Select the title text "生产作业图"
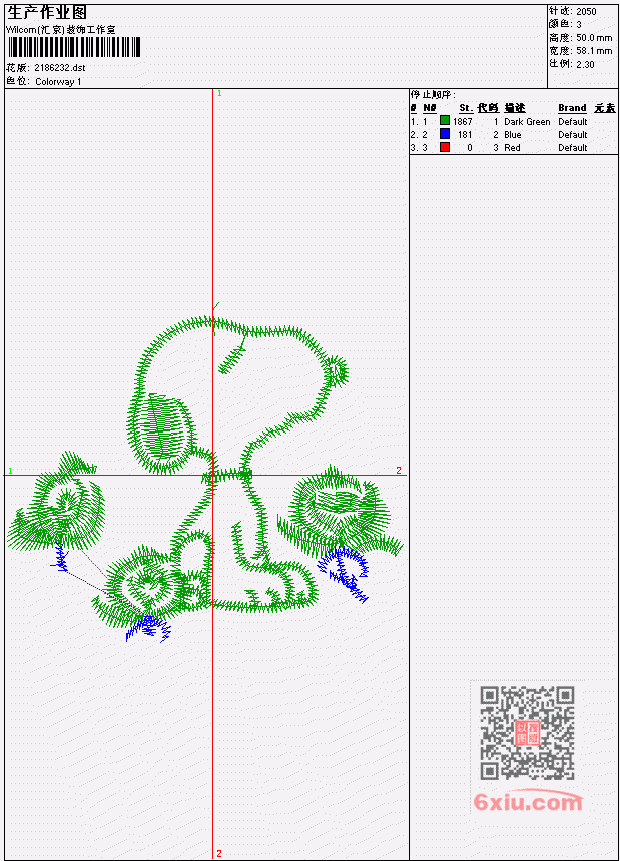620x861 pixels. (47, 13)
